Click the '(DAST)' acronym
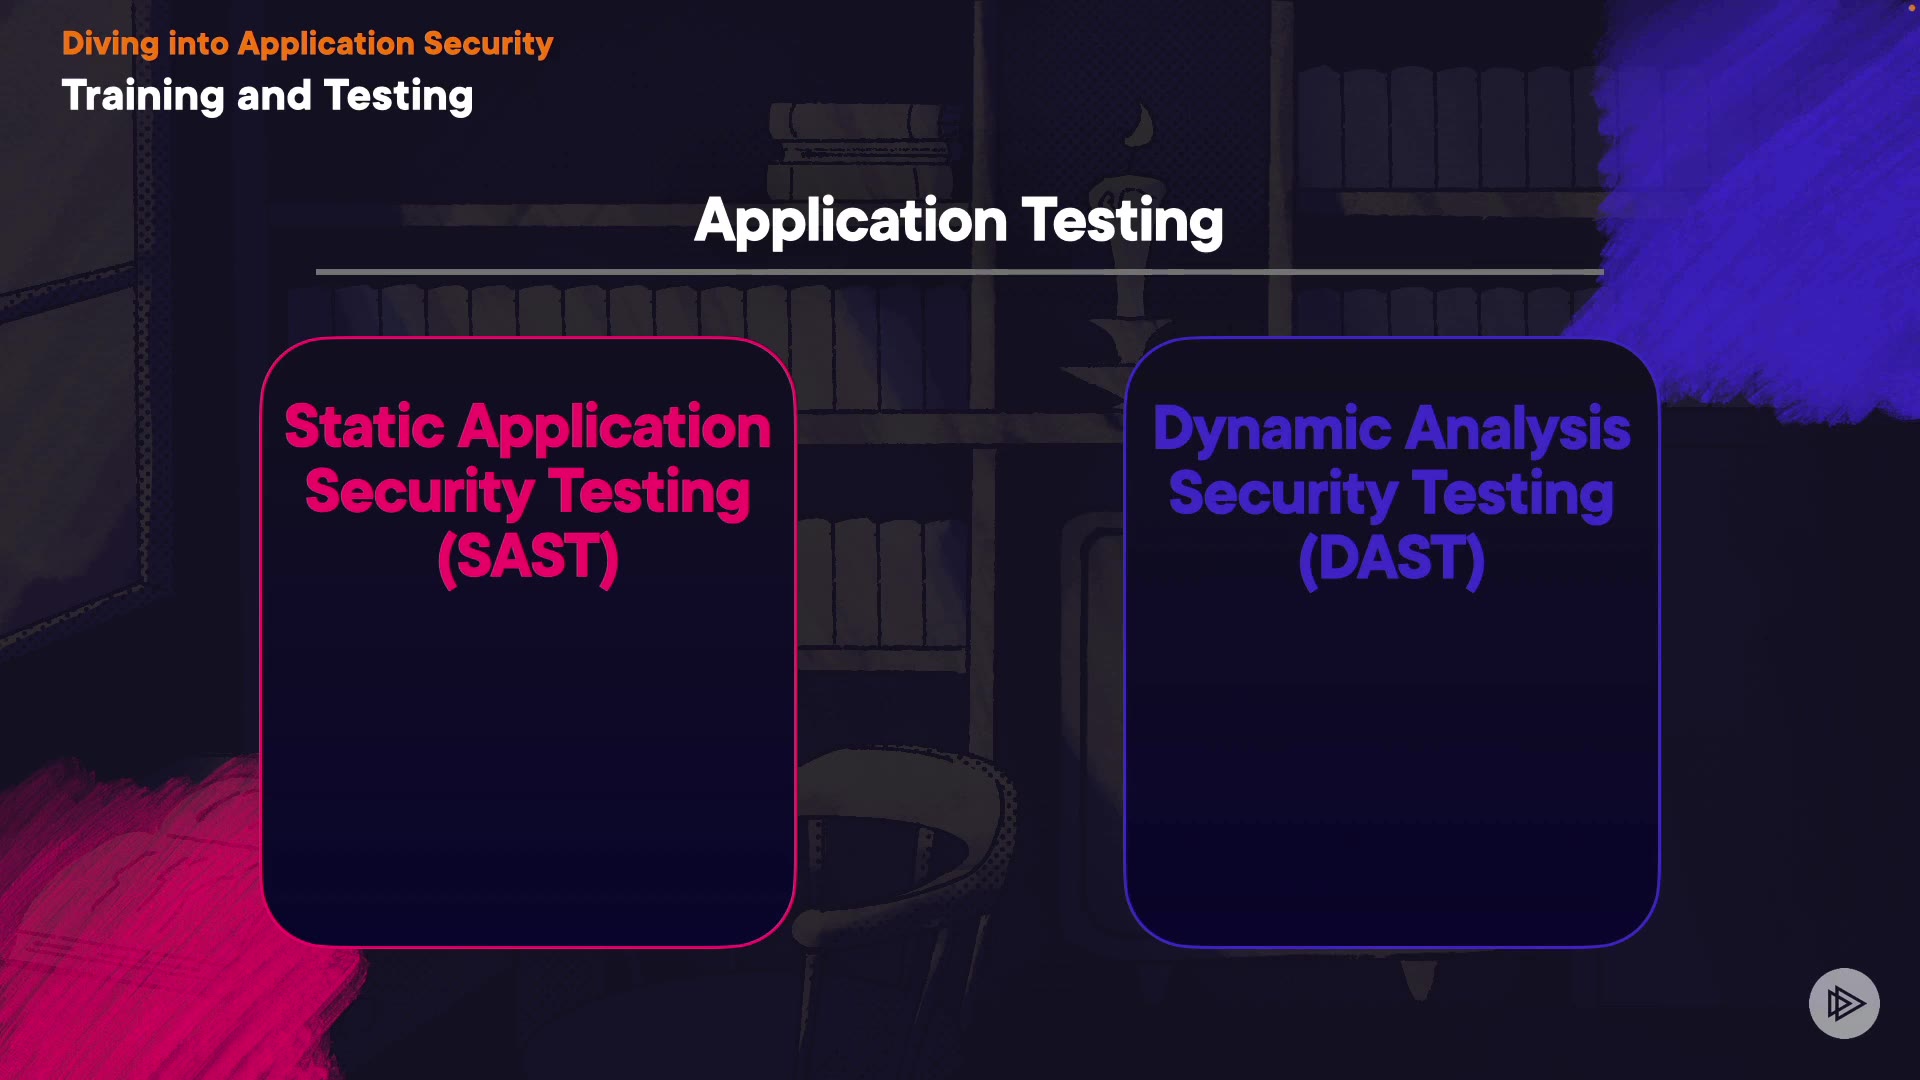 (x=1391, y=559)
